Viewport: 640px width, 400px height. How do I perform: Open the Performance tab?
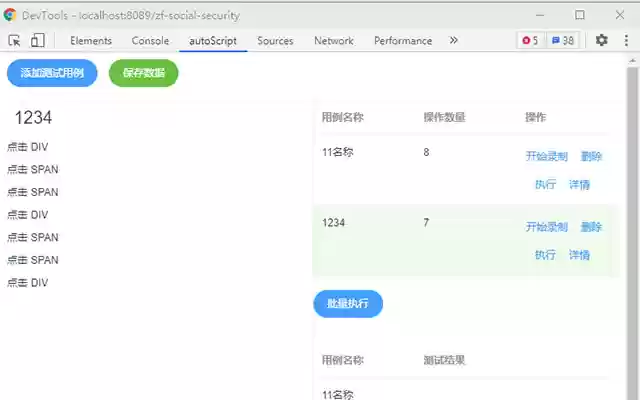[x=403, y=40]
